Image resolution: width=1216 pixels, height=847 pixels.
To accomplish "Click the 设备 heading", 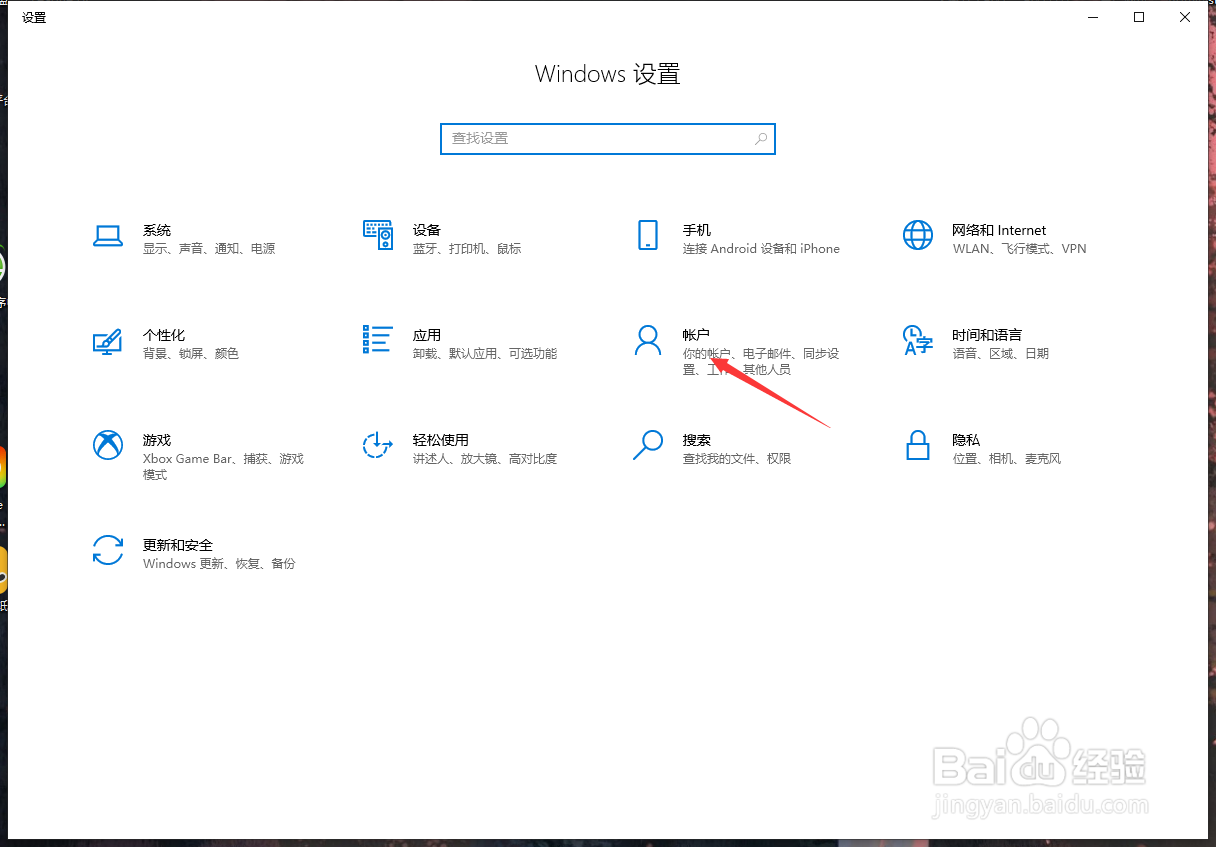I will click(x=427, y=230).
